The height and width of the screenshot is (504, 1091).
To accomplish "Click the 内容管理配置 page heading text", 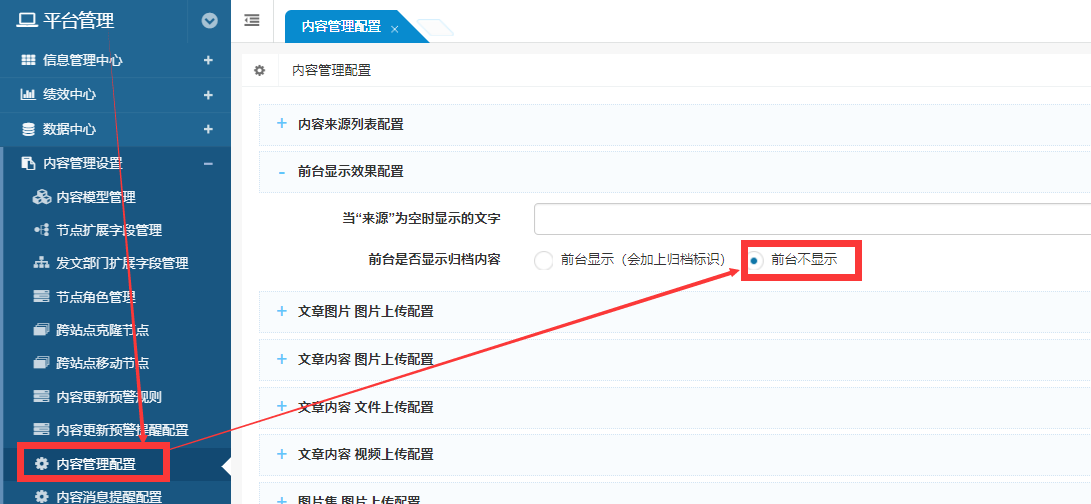I will 331,70.
